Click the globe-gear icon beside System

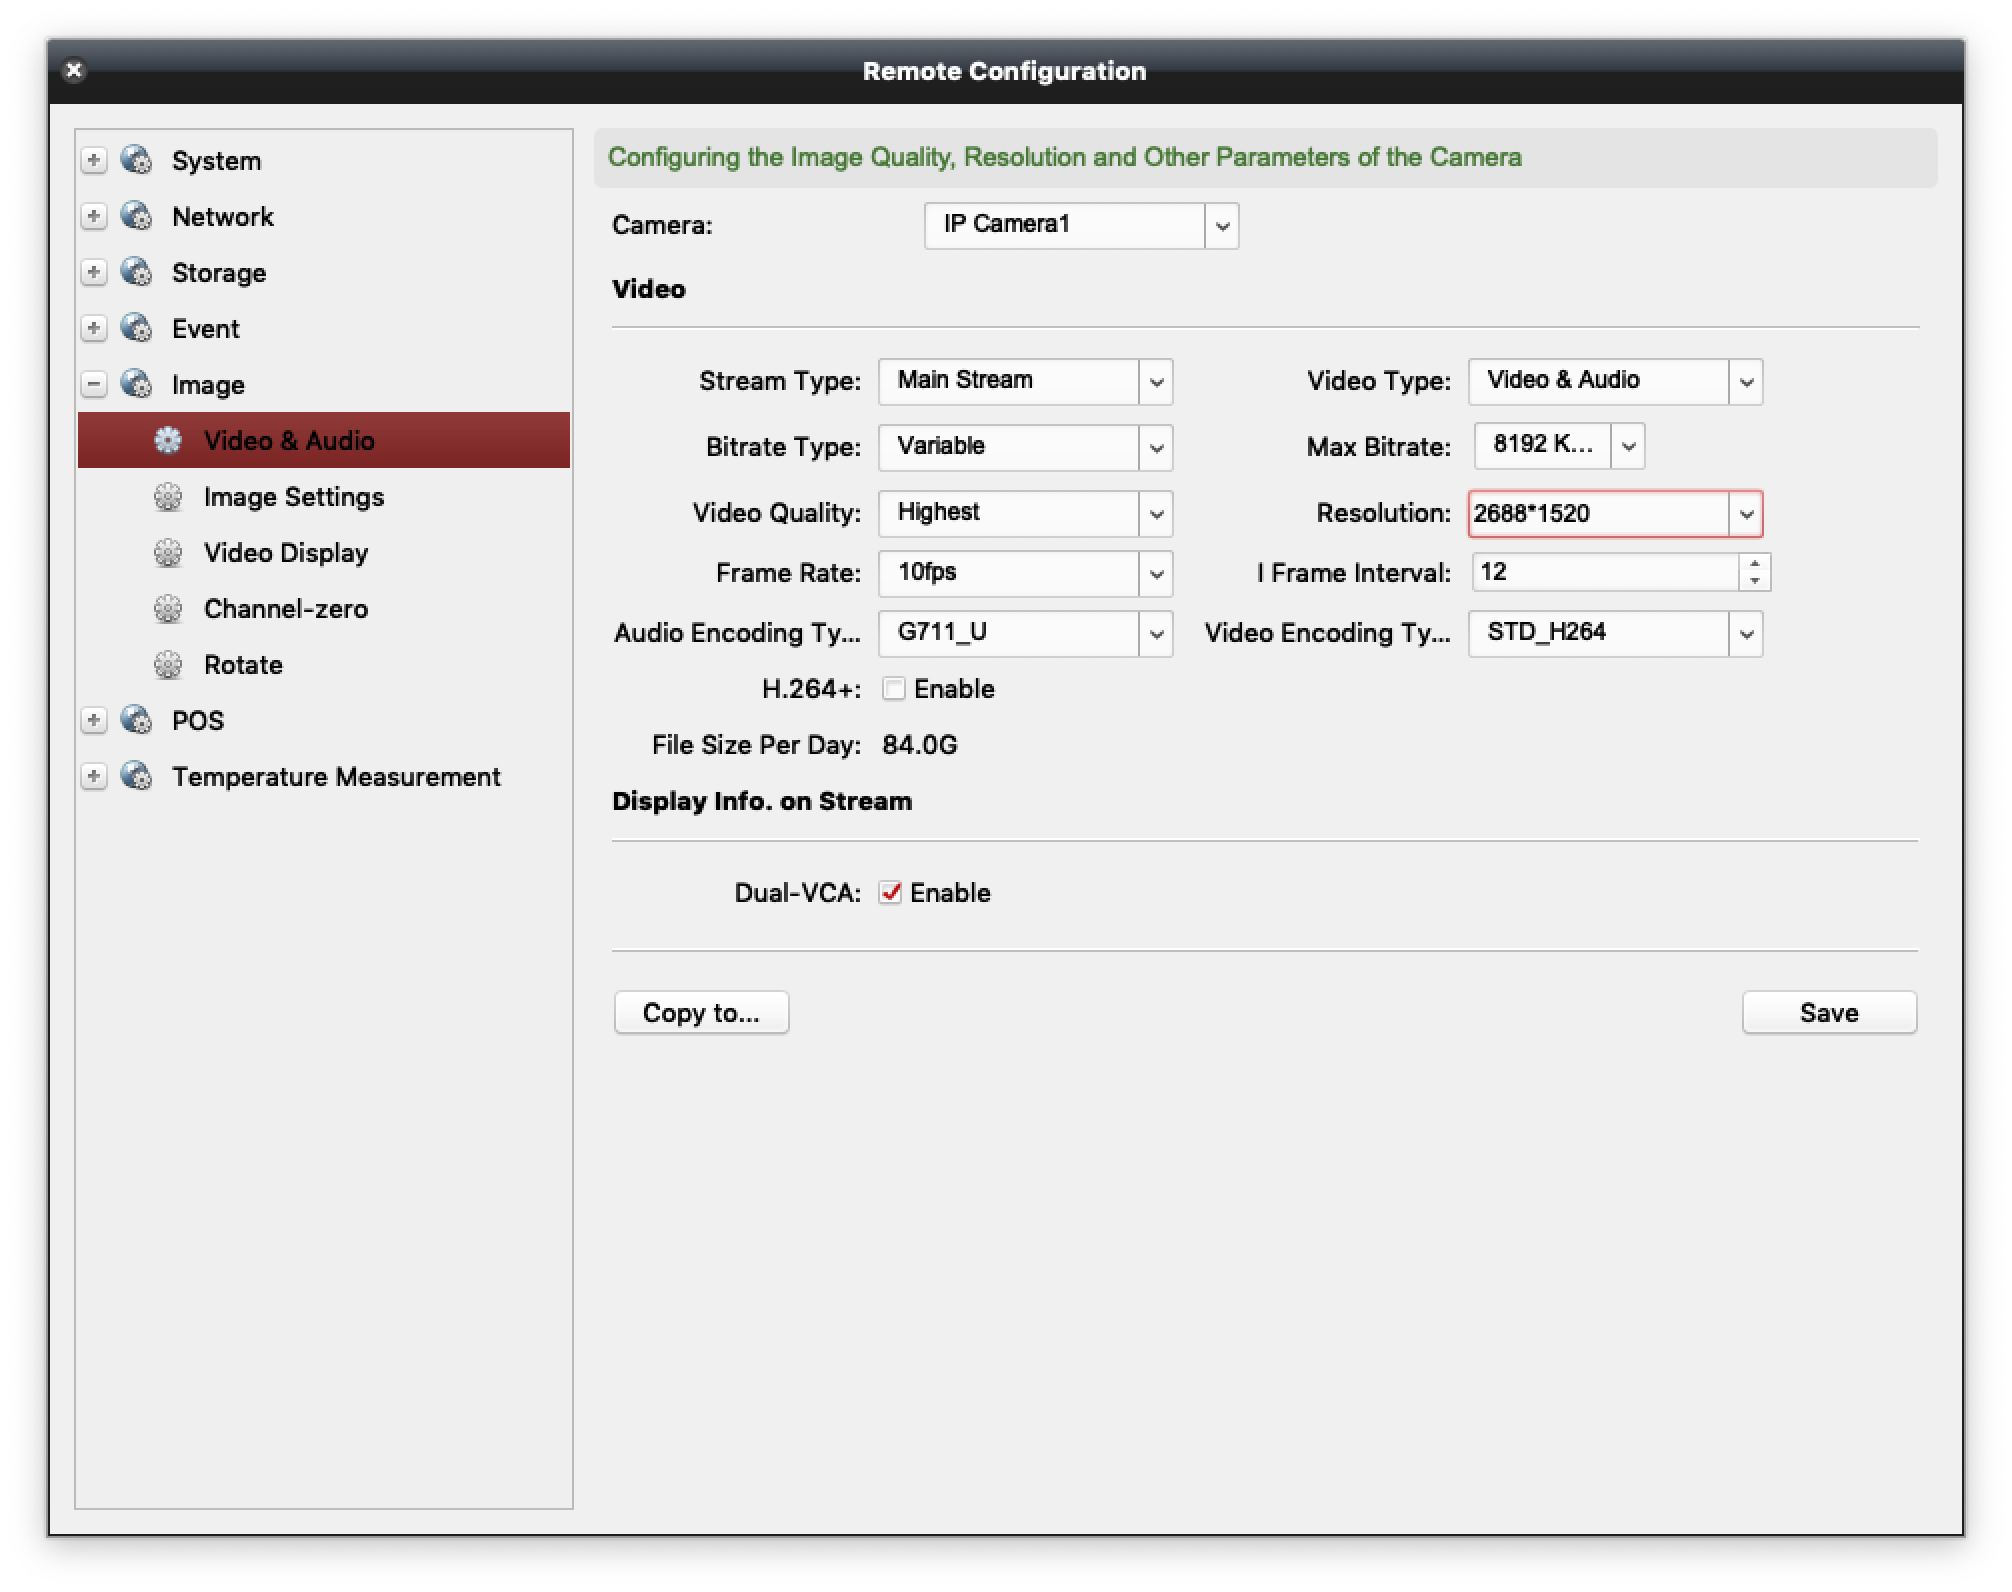click(136, 160)
